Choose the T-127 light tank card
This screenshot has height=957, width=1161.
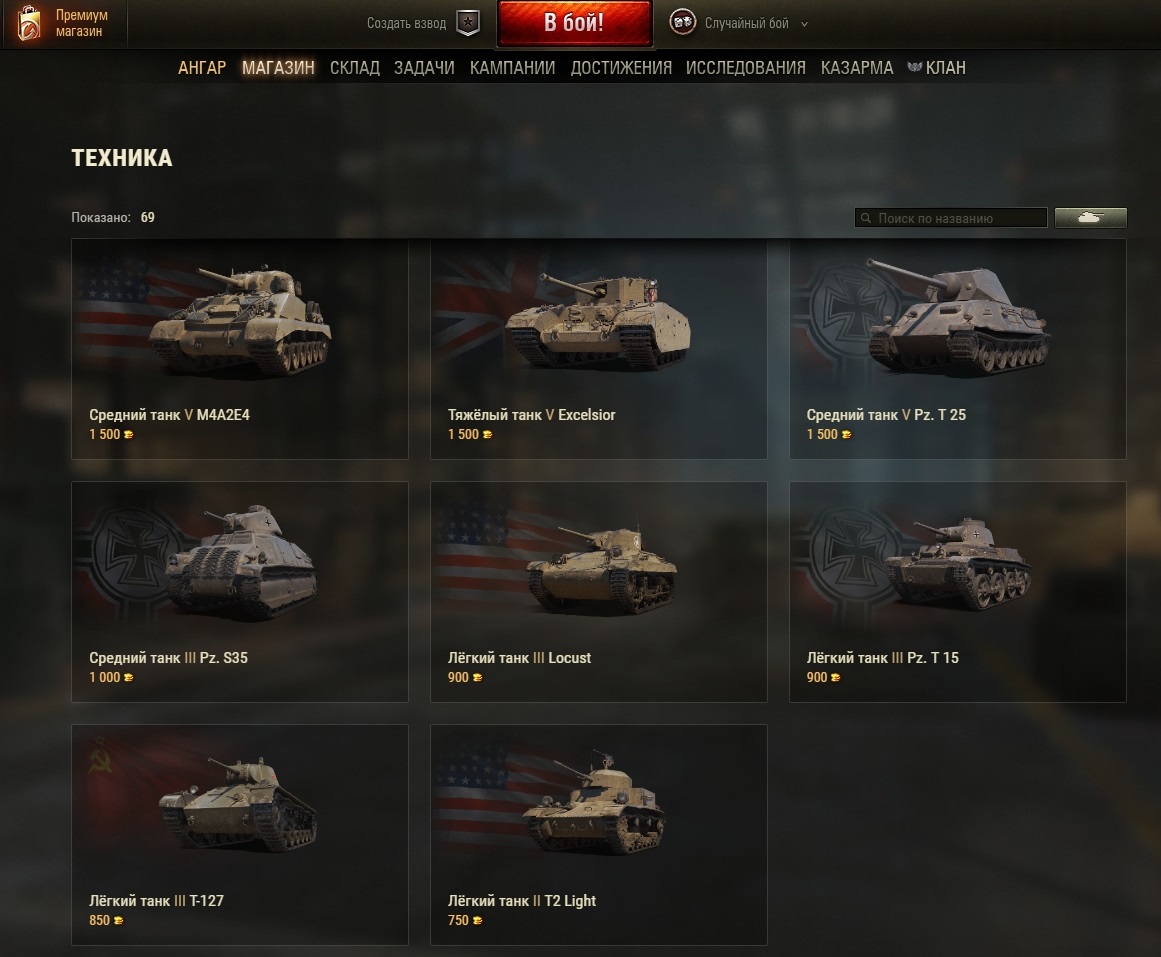(240, 835)
